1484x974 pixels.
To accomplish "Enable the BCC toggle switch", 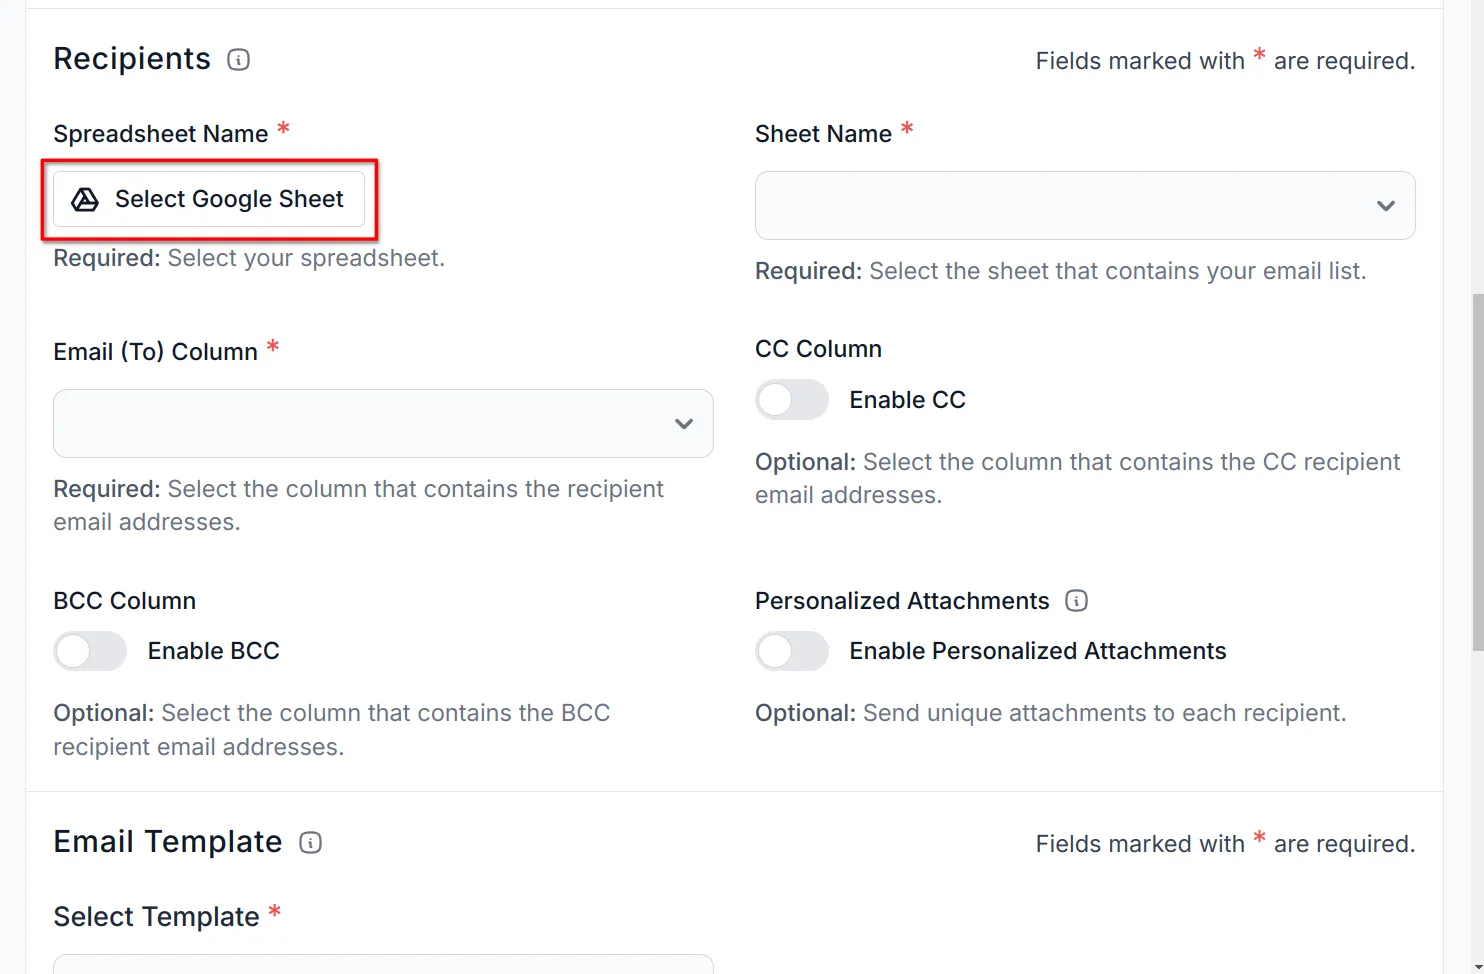I will coord(89,651).
